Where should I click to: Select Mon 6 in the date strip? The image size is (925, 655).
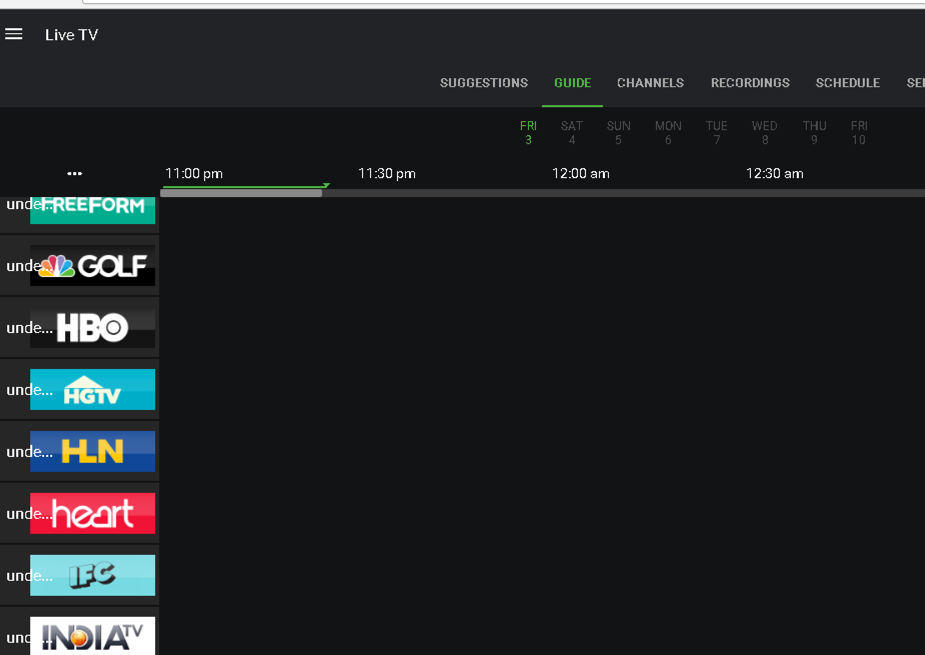click(x=668, y=133)
